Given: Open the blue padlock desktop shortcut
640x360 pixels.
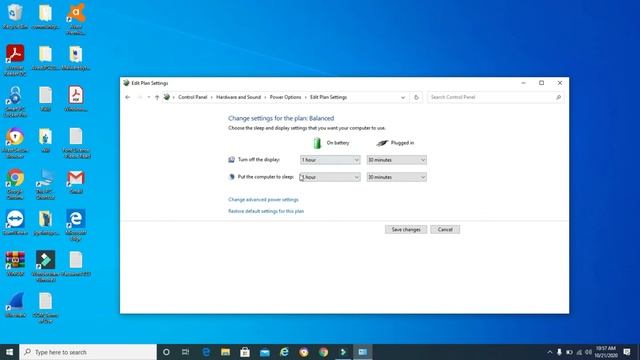Looking at the screenshot, I should coord(15,101).
